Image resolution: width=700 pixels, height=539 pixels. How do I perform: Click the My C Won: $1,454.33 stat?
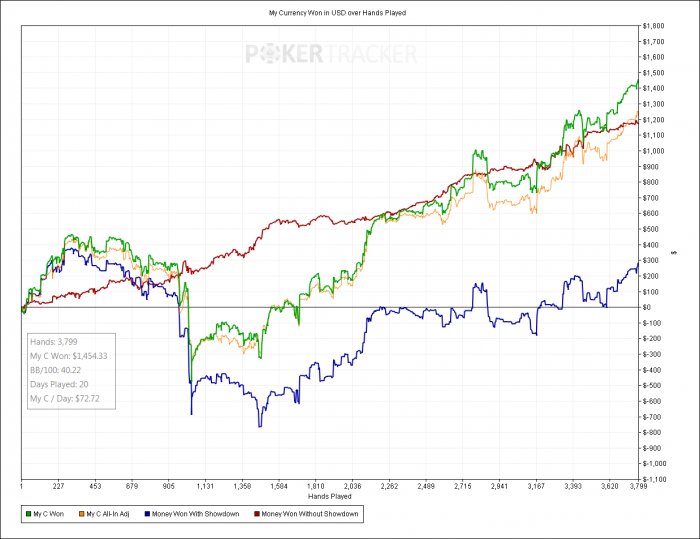[x=69, y=356]
